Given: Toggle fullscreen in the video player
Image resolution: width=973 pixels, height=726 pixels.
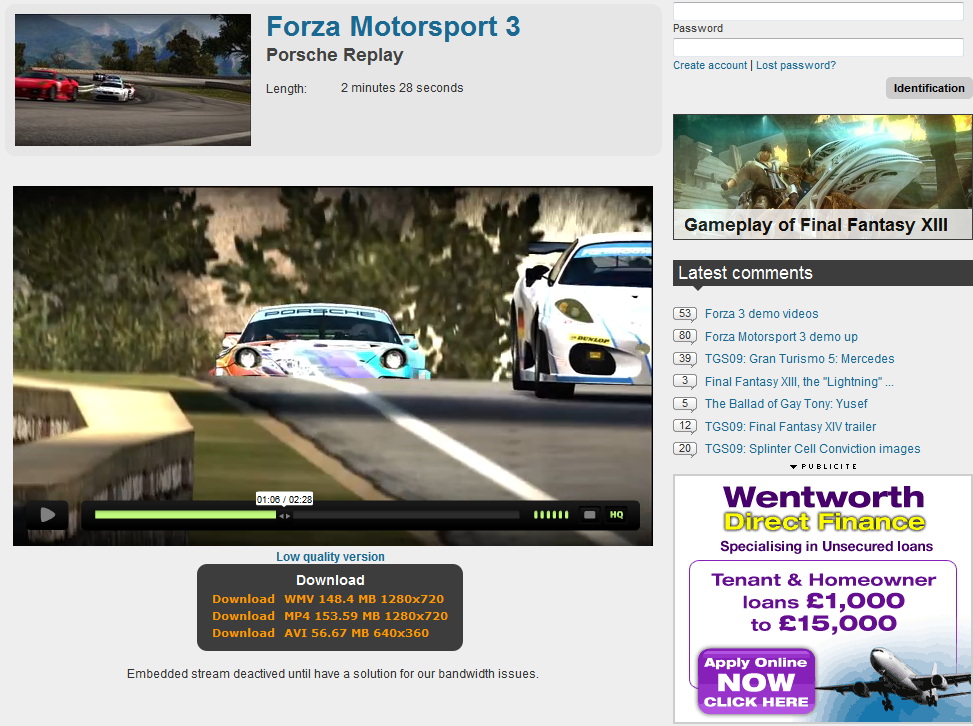Looking at the screenshot, I should [x=590, y=515].
